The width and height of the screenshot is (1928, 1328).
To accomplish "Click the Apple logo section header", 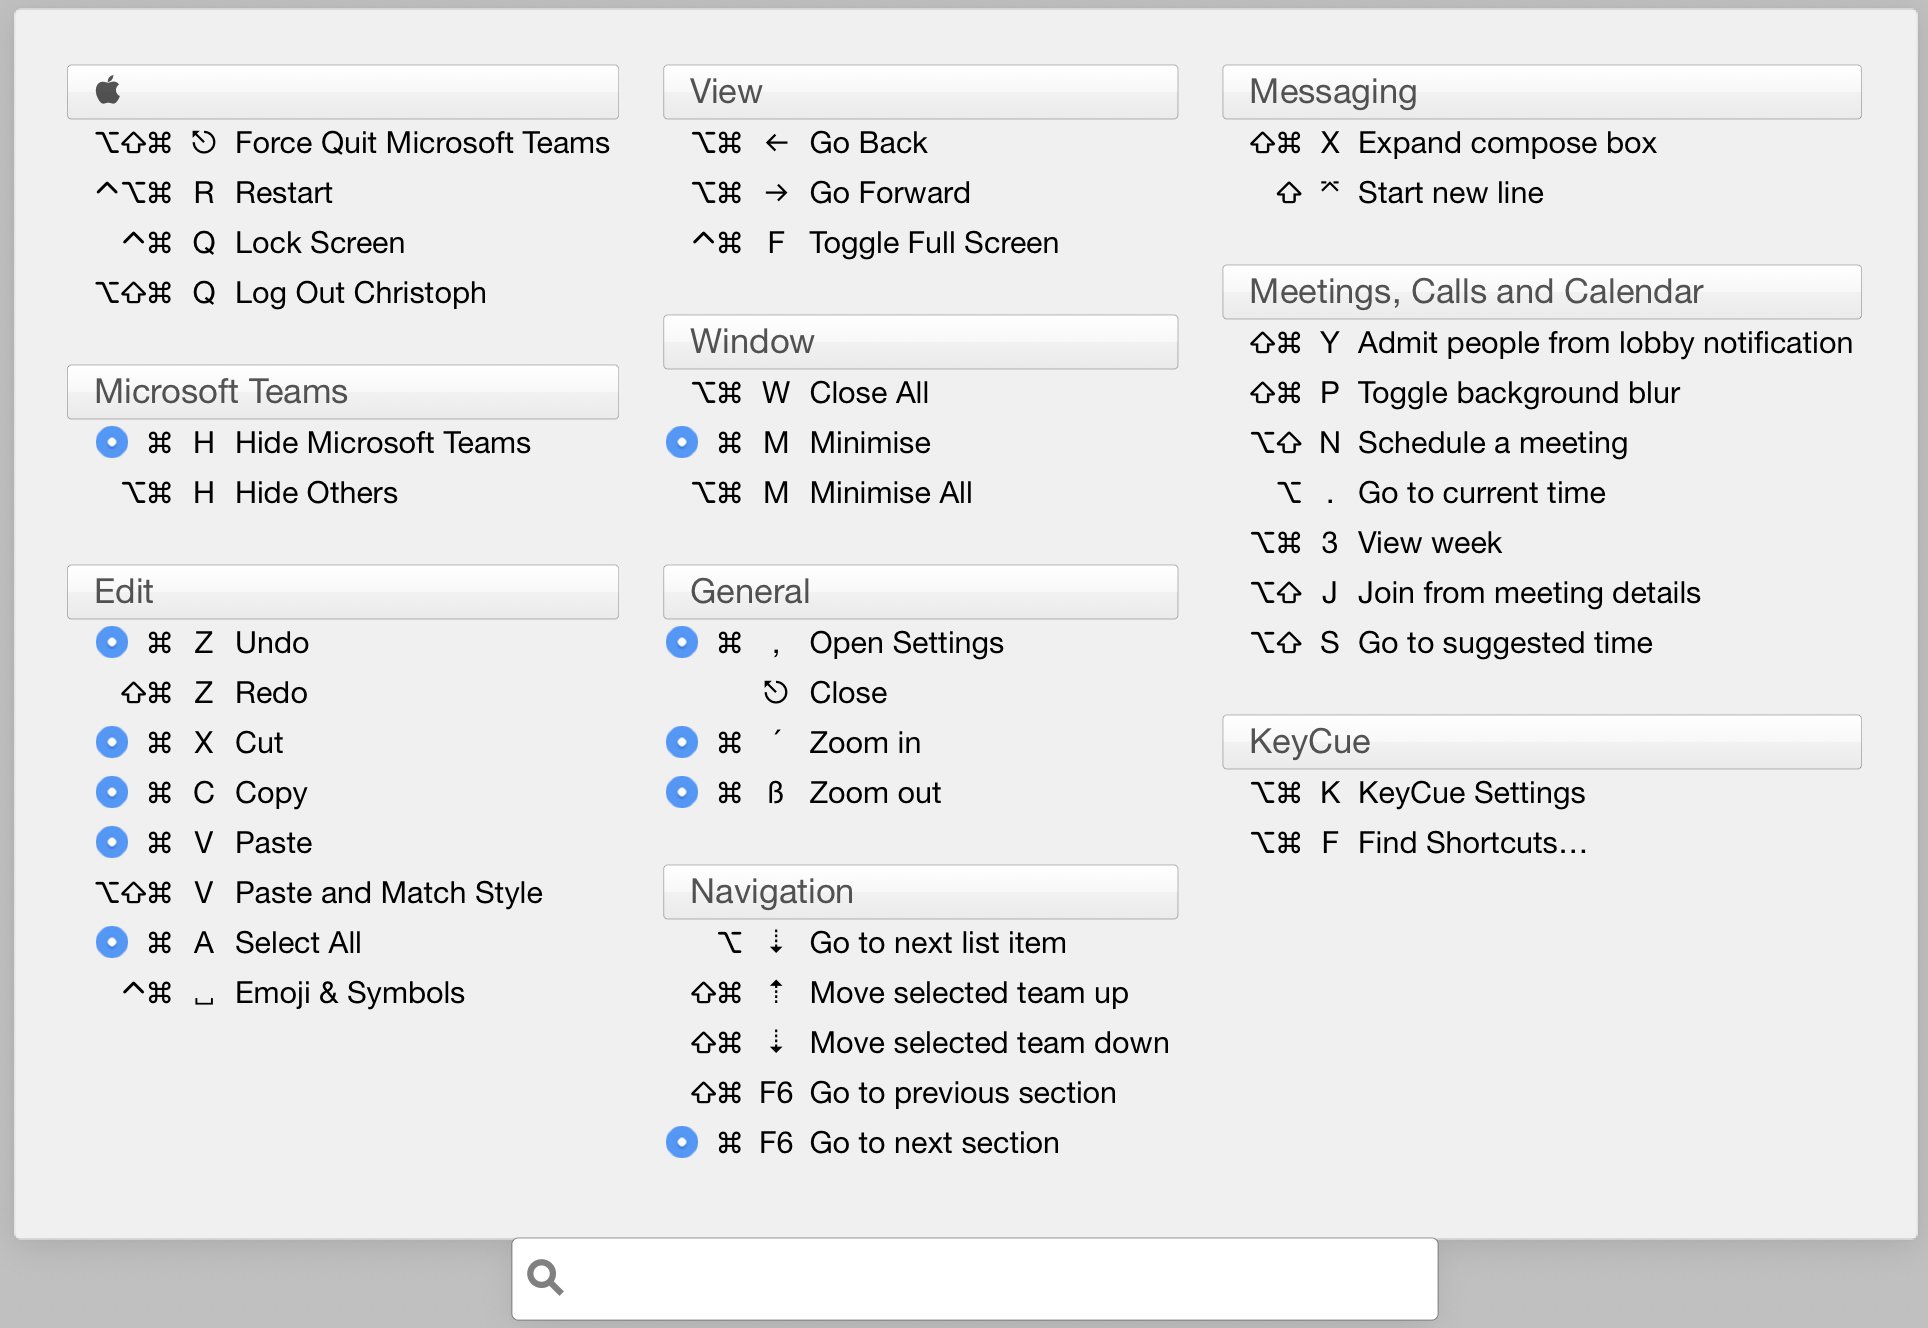I will coord(342,91).
